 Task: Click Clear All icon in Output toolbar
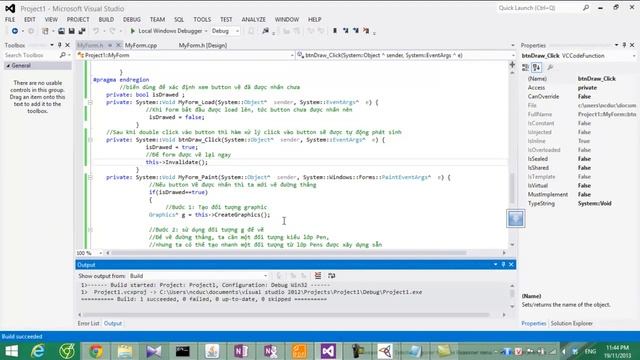pos(318,276)
